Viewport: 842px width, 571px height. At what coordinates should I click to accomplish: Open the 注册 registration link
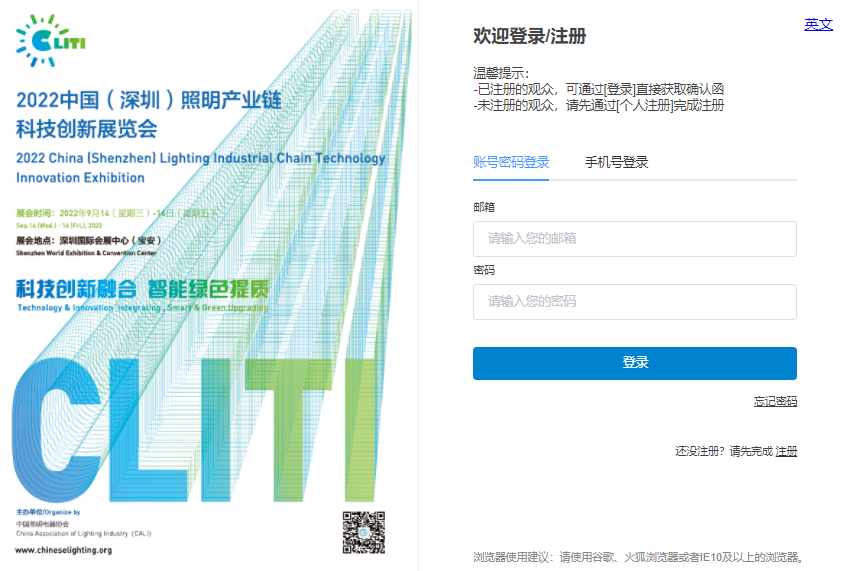[786, 451]
